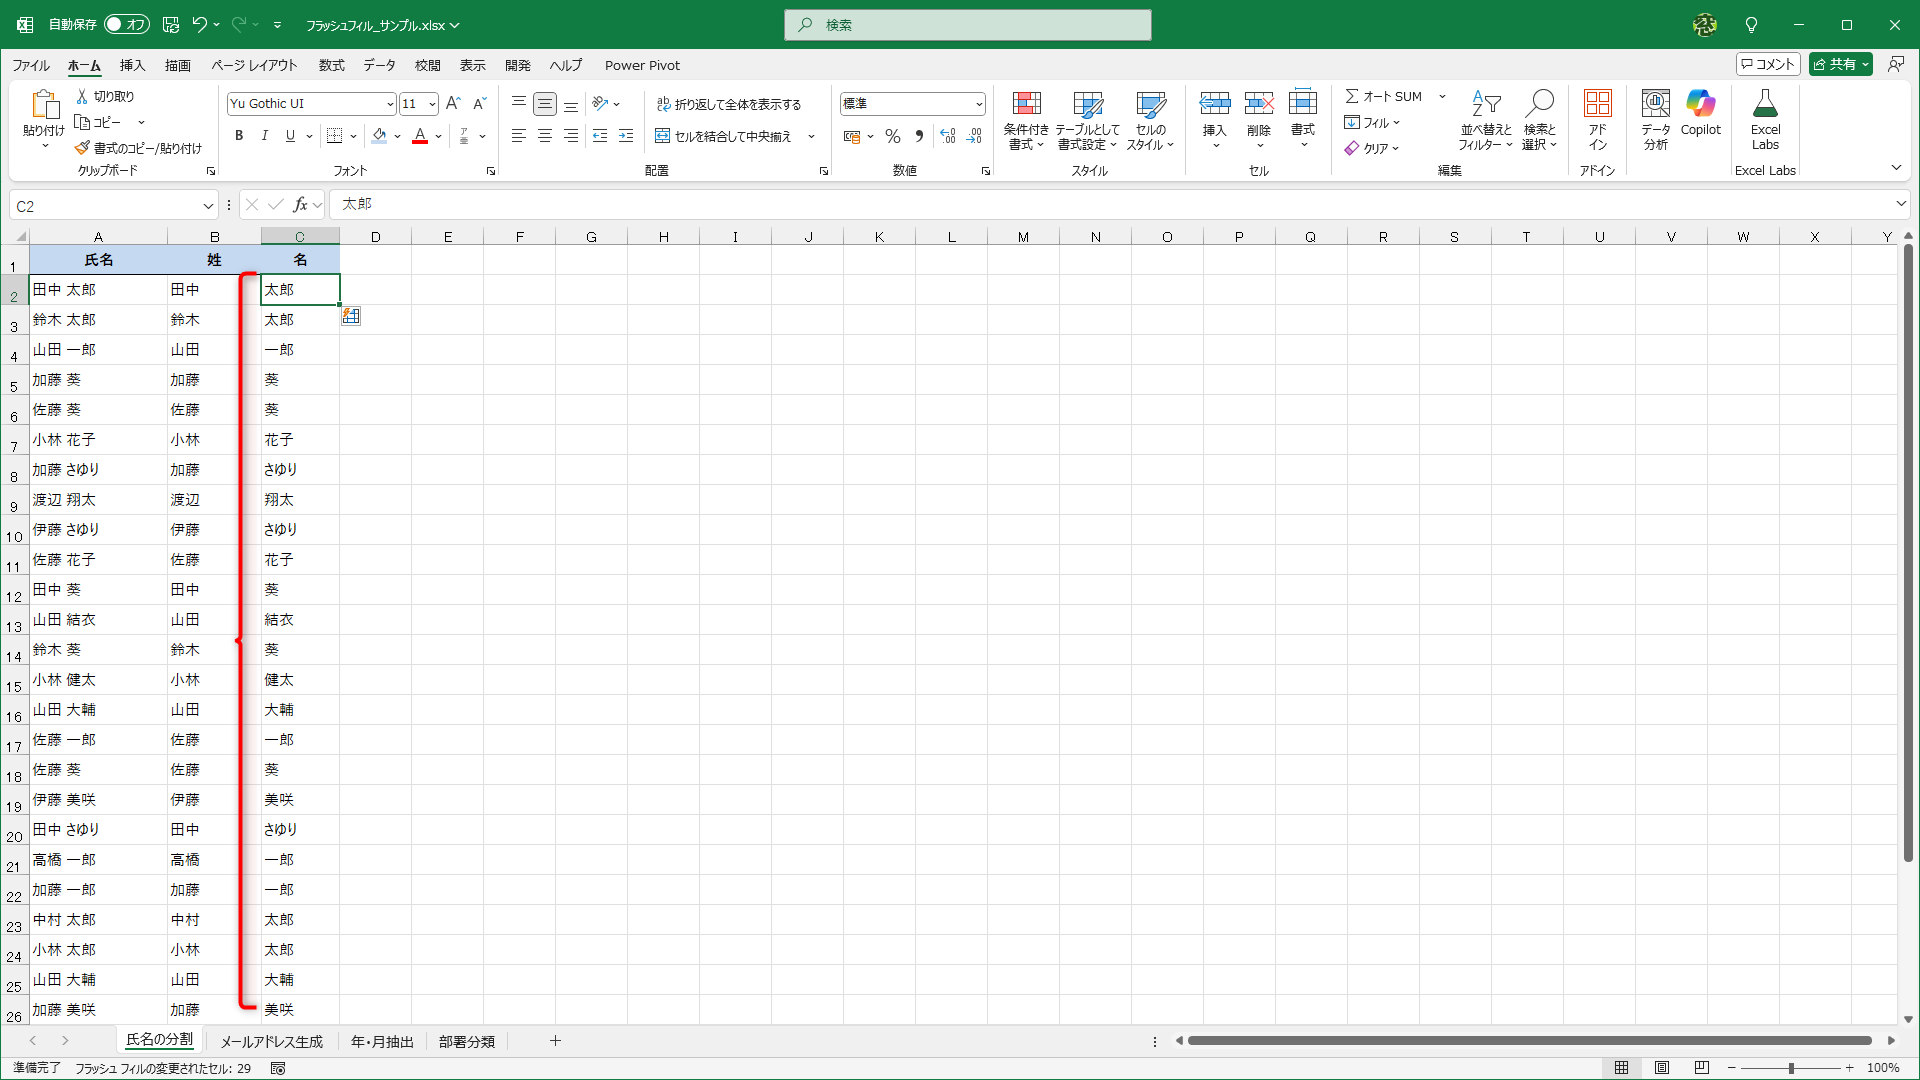The width and height of the screenshot is (1920, 1080).
Task: Click the Flash Fill options icon
Action: click(x=351, y=316)
